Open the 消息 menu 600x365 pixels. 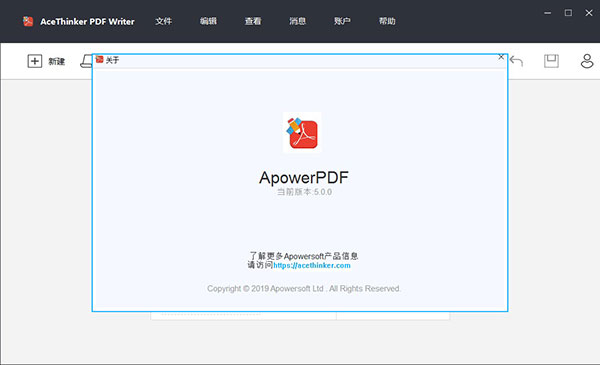click(x=298, y=21)
